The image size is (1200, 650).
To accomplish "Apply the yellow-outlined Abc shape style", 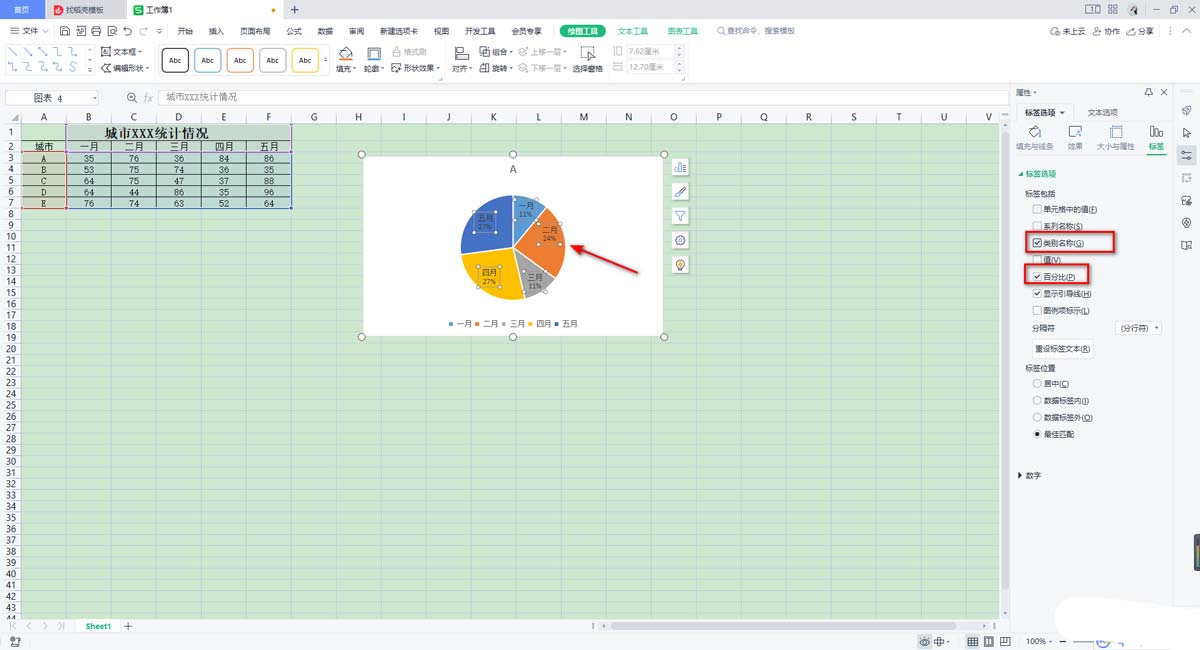I will click(305, 60).
